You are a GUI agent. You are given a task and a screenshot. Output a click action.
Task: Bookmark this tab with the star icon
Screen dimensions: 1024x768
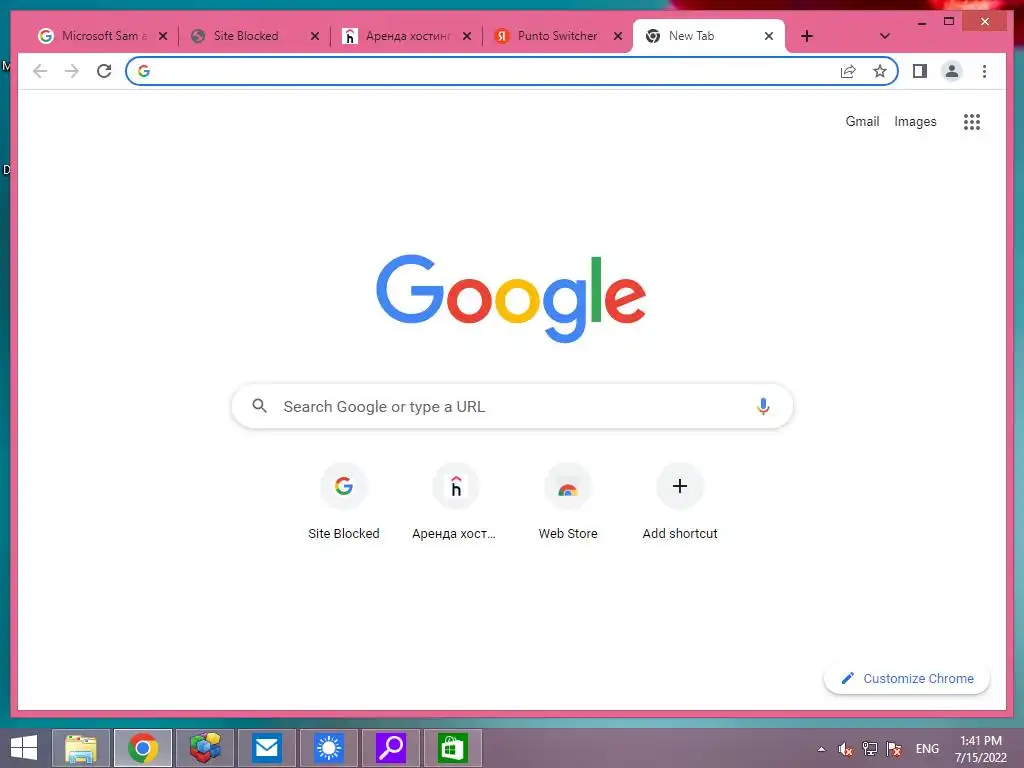pyautogui.click(x=880, y=71)
